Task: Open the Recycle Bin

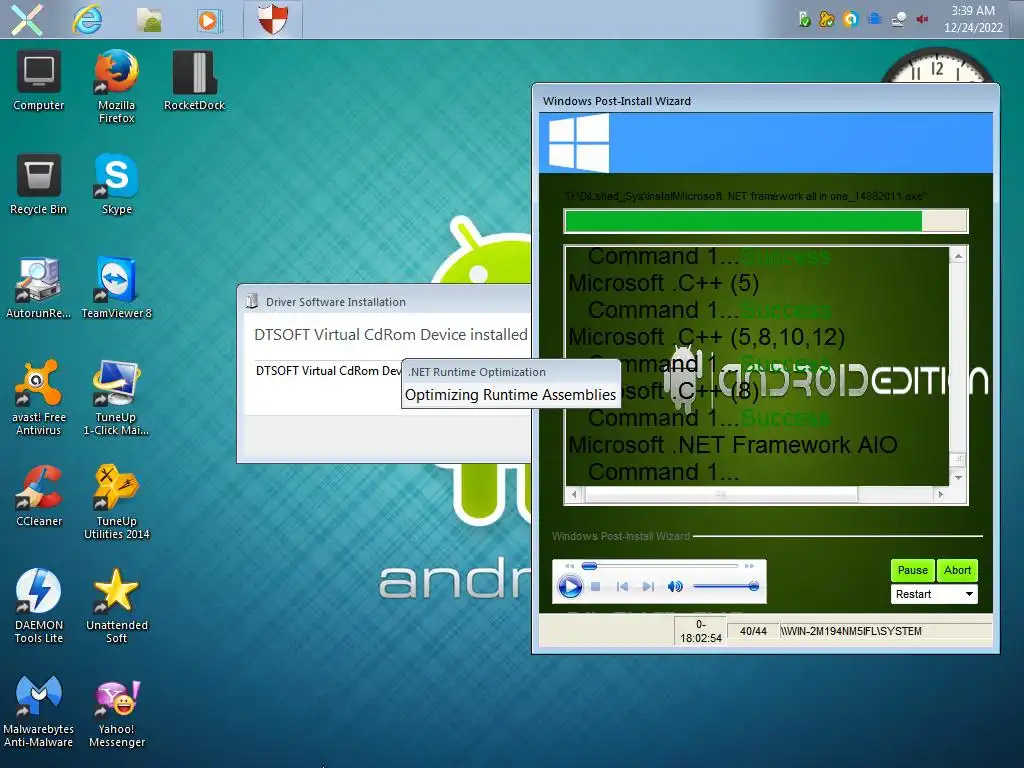Action: tap(39, 185)
